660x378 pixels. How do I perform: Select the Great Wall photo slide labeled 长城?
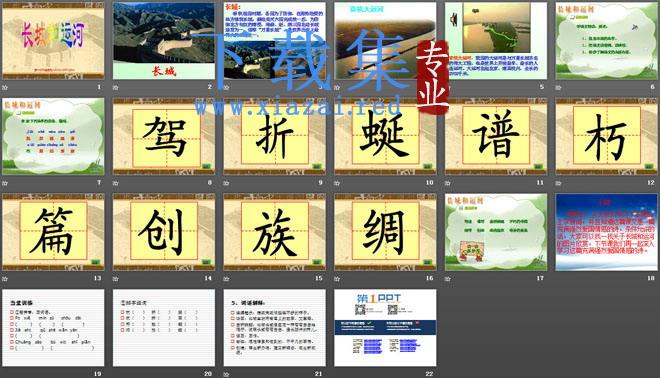tap(164, 41)
